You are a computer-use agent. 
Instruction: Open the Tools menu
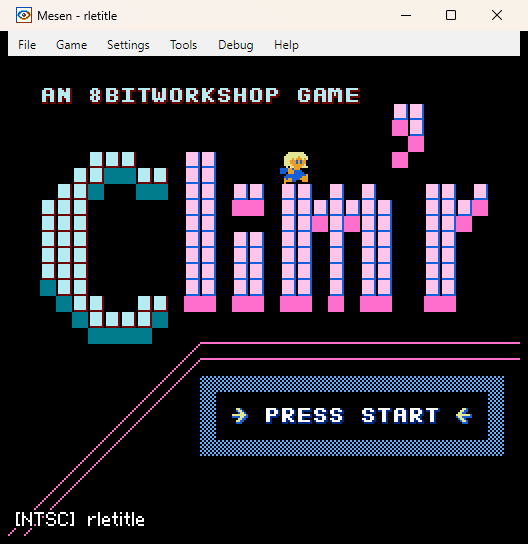(x=184, y=45)
